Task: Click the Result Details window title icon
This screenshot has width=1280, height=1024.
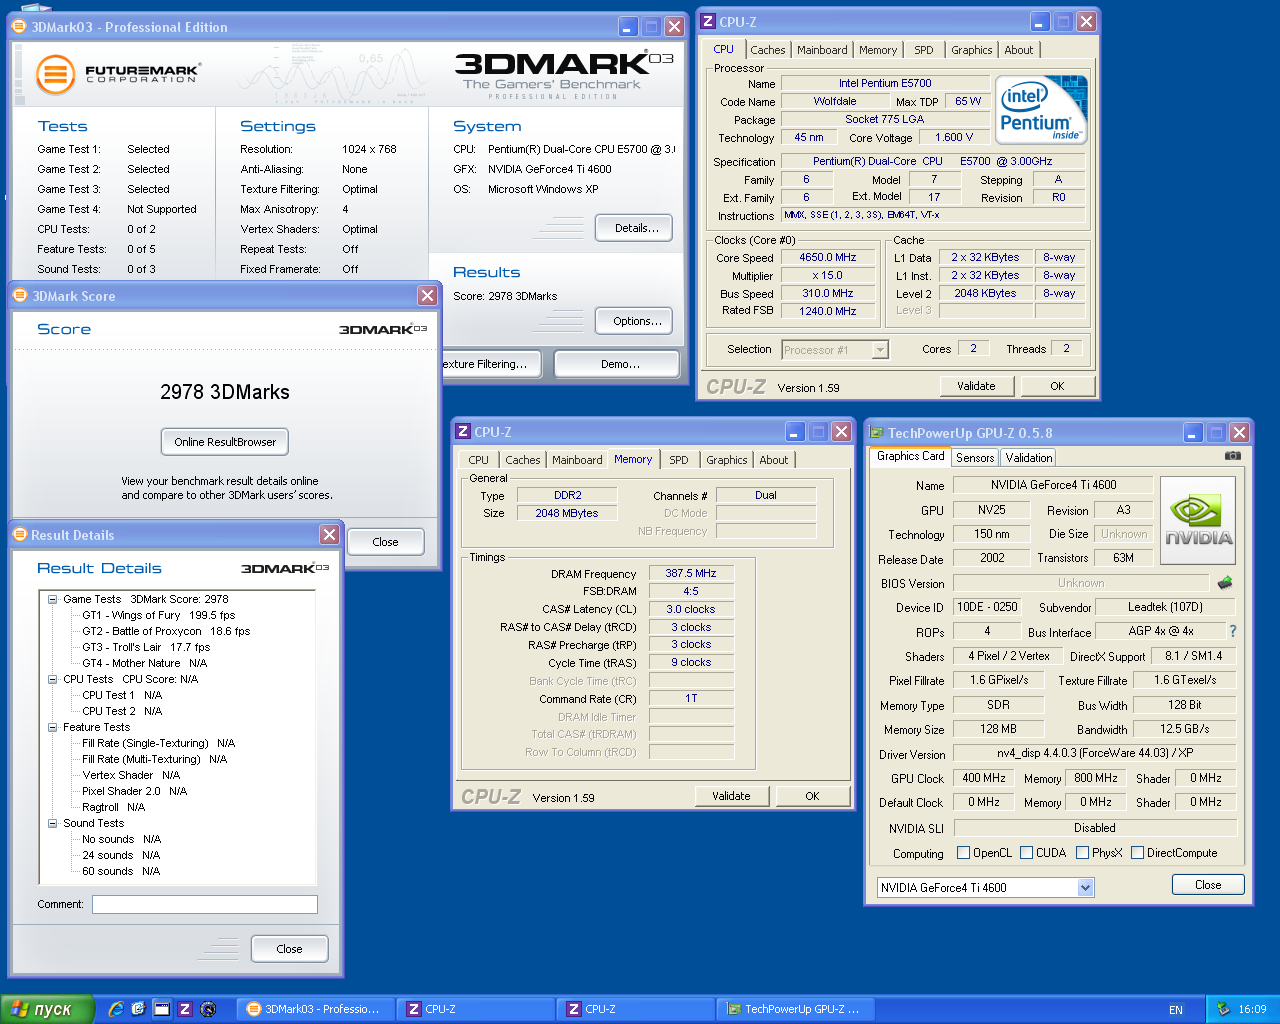Action: click(x=19, y=535)
